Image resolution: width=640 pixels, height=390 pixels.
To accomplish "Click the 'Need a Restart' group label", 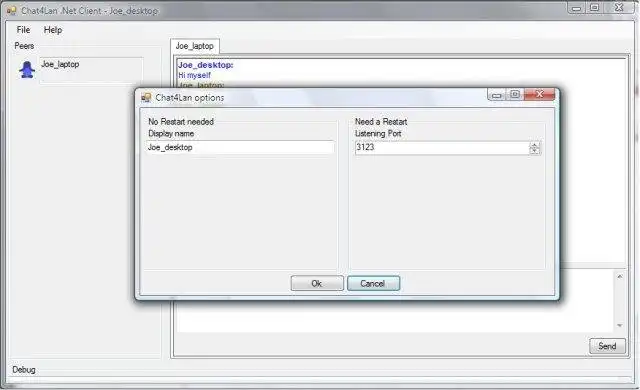I will (x=381, y=122).
